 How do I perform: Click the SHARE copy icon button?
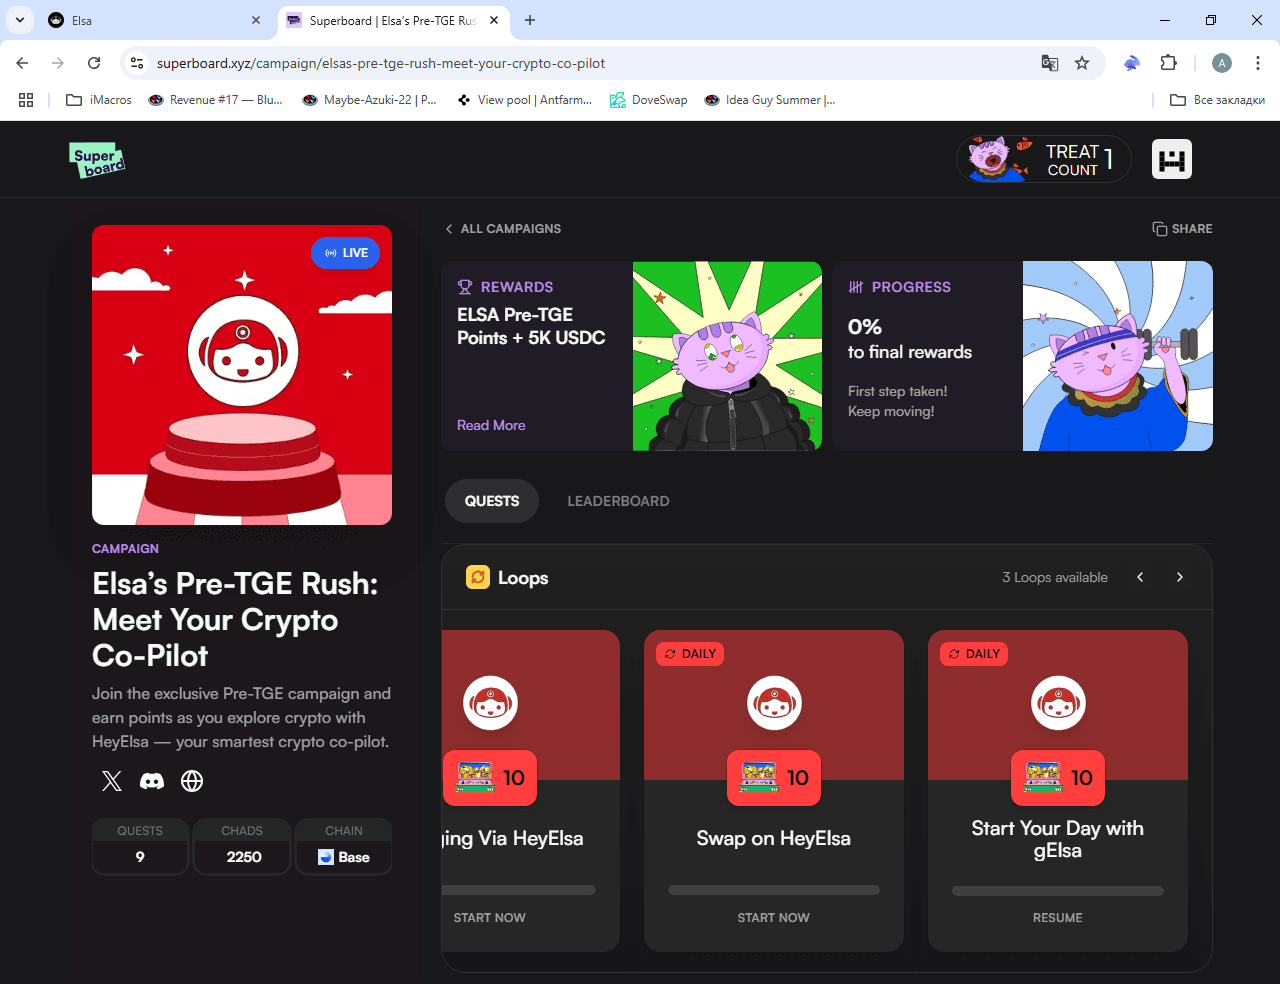click(x=1182, y=229)
